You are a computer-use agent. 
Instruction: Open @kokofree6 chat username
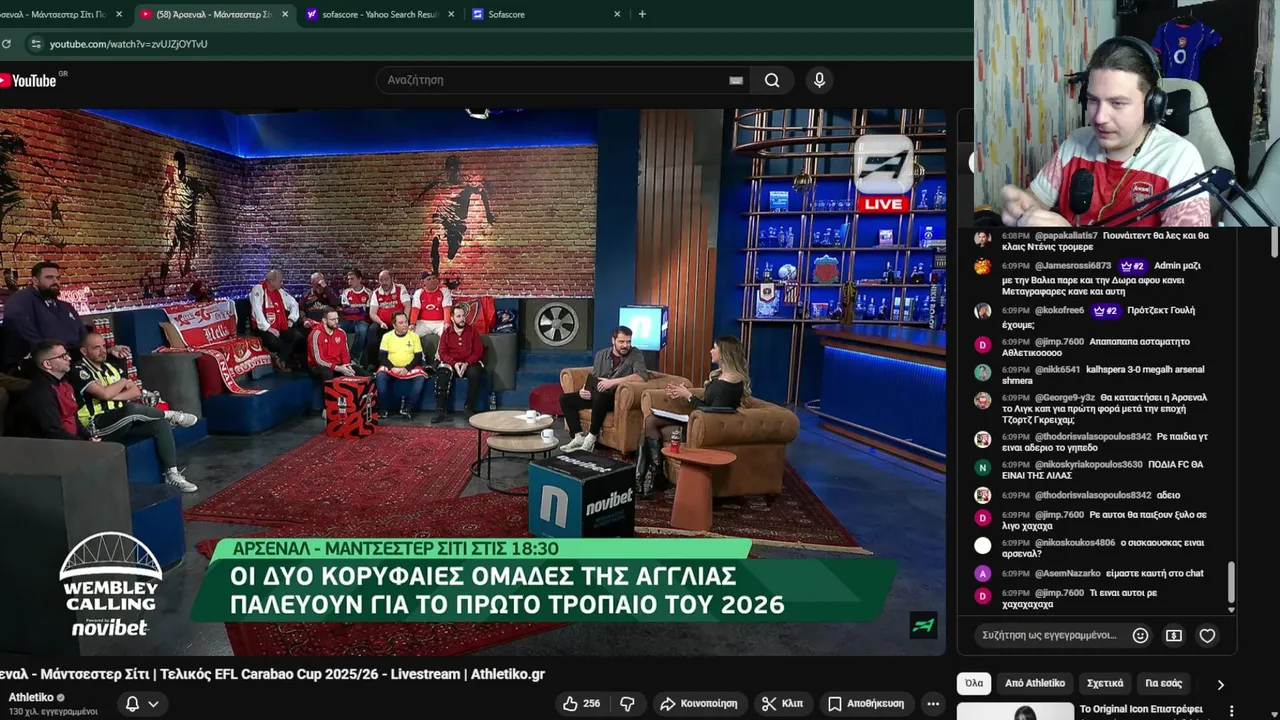click(x=1060, y=311)
